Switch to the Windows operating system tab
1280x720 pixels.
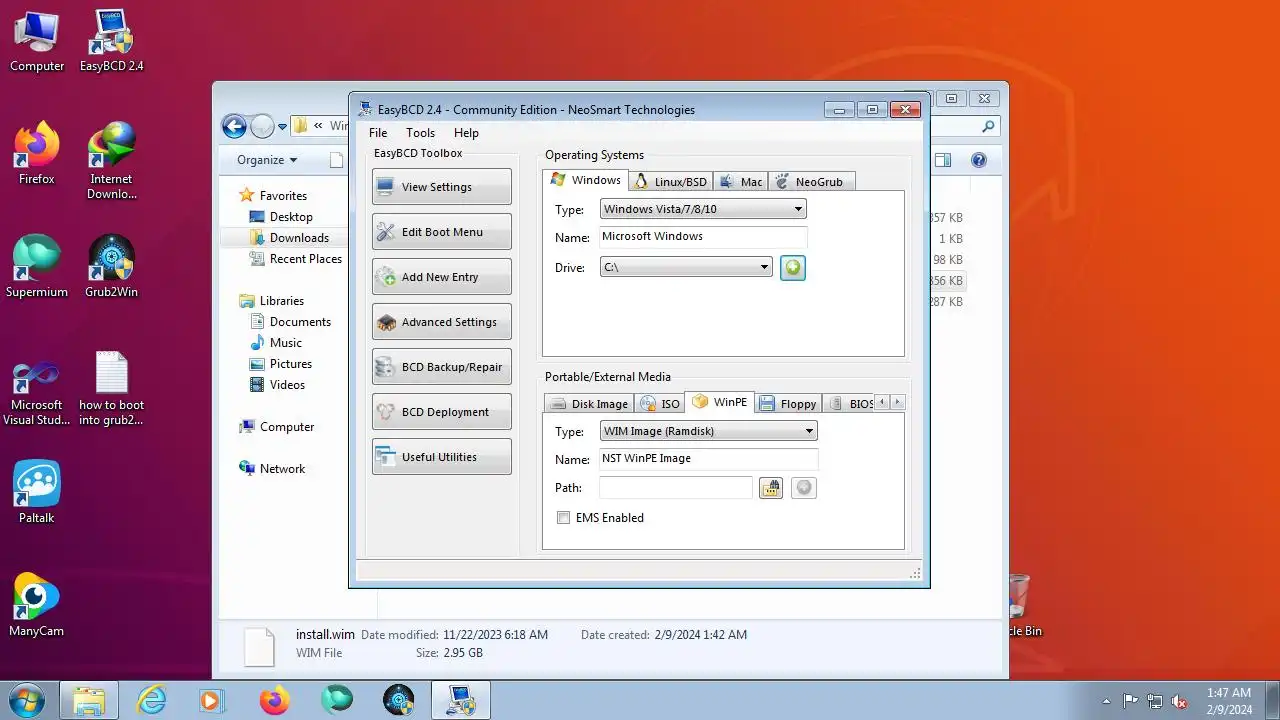pos(585,180)
